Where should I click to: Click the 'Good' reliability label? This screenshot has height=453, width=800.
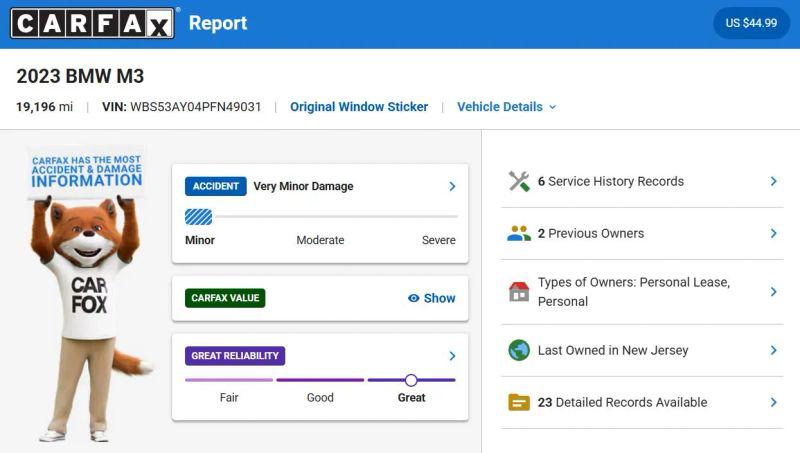(x=320, y=397)
